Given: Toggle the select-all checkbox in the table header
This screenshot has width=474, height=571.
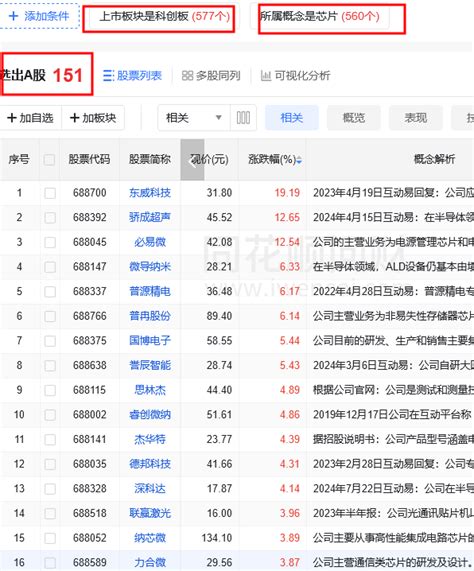Looking at the screenshot, I should (49, 160).
